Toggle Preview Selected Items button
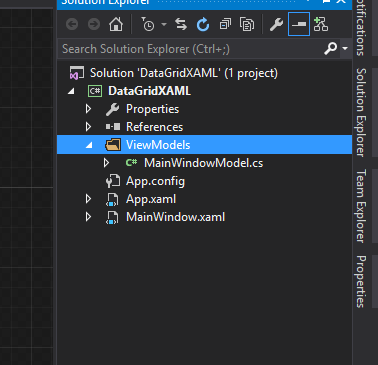 [x=299, y=24]
